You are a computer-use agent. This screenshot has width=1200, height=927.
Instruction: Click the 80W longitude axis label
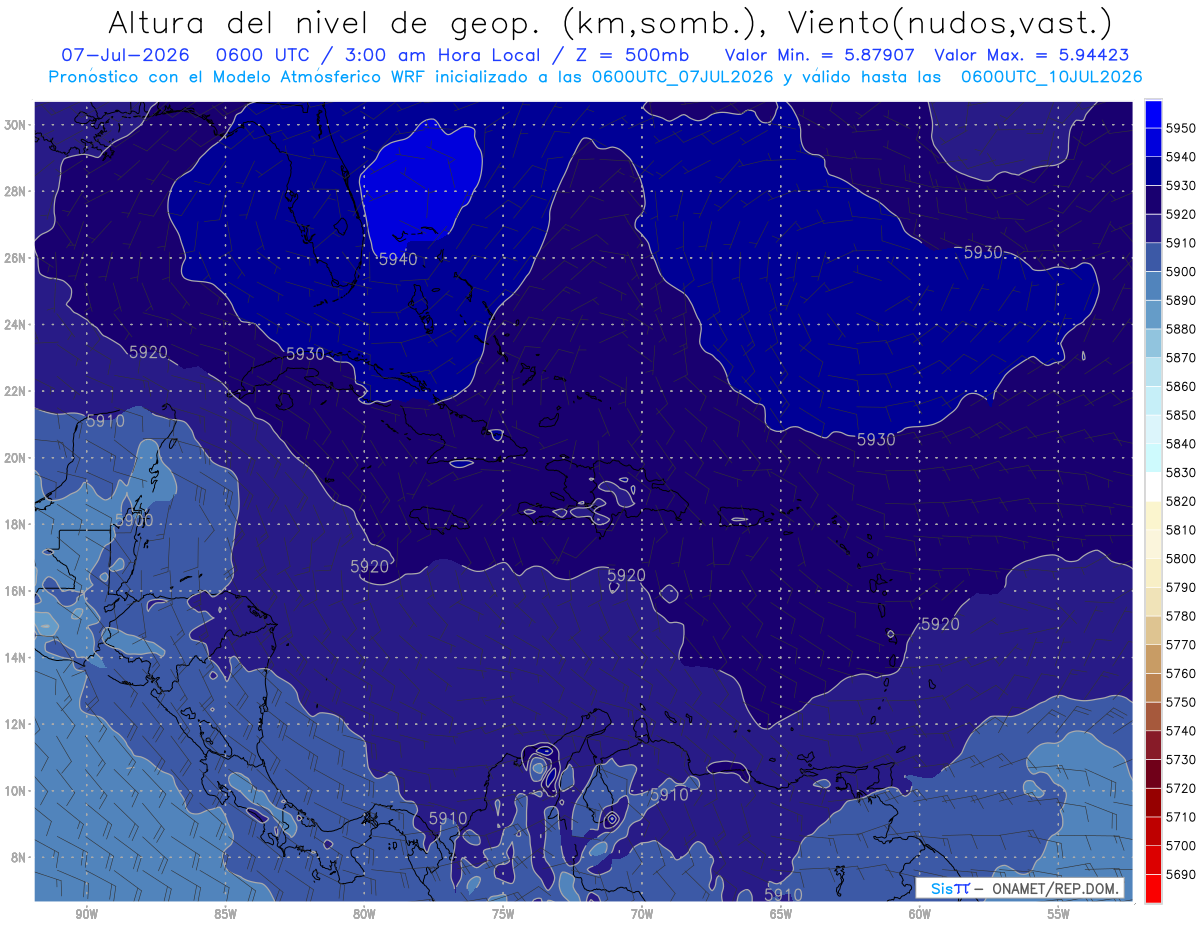(364, 914)
